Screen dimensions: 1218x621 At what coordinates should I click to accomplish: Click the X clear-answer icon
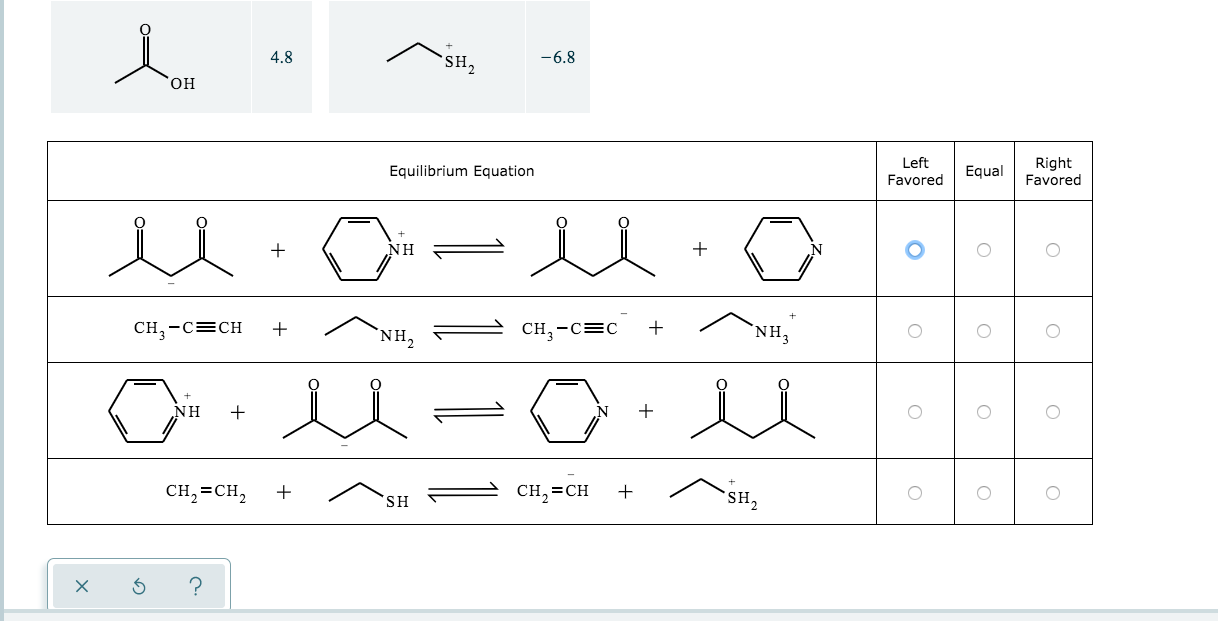pos(82,586)
